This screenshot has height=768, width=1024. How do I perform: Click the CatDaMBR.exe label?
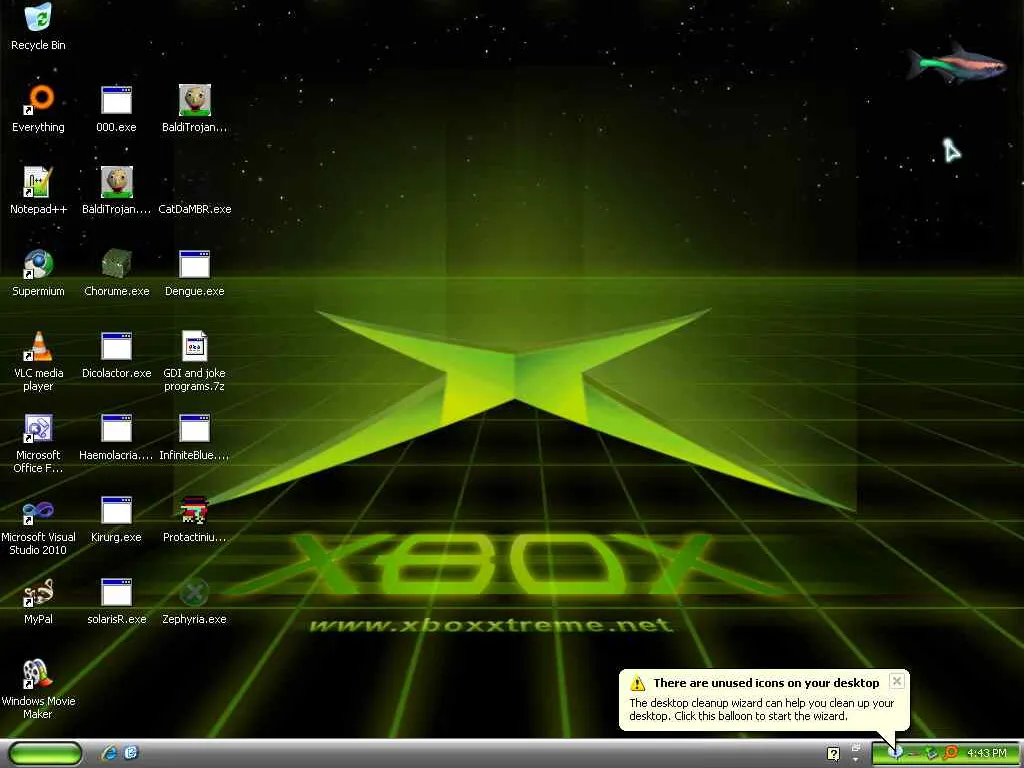[195, 209]
